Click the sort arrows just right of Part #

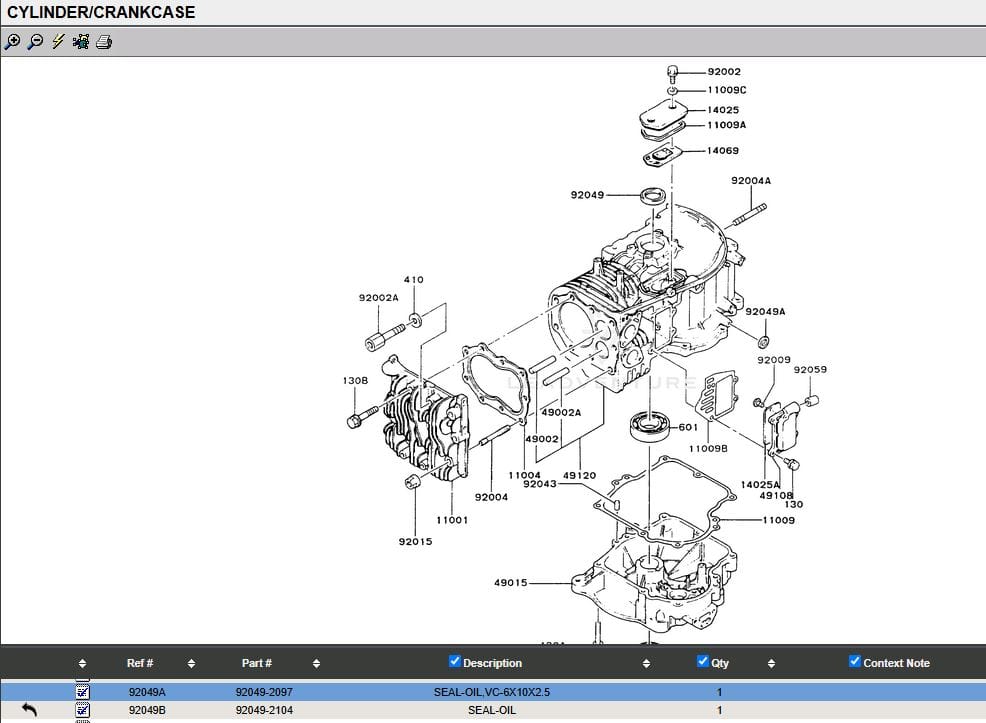click(x=316, y=663)
